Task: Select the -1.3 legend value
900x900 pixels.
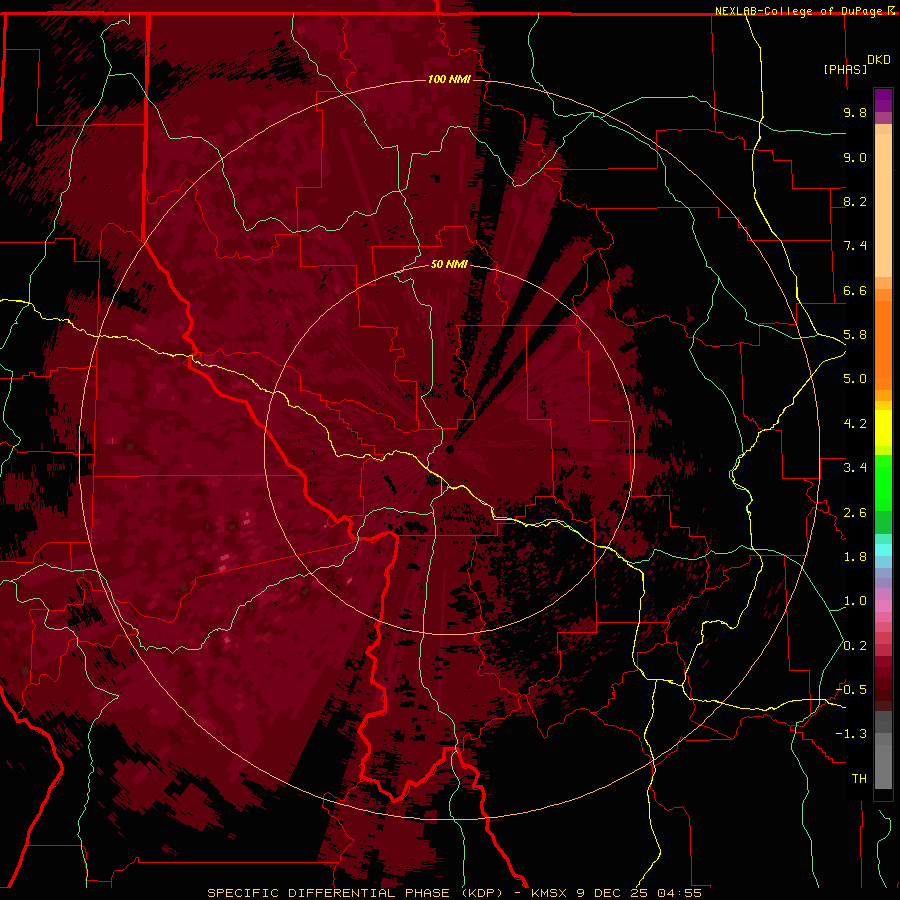Action: [x=851, y=734]
